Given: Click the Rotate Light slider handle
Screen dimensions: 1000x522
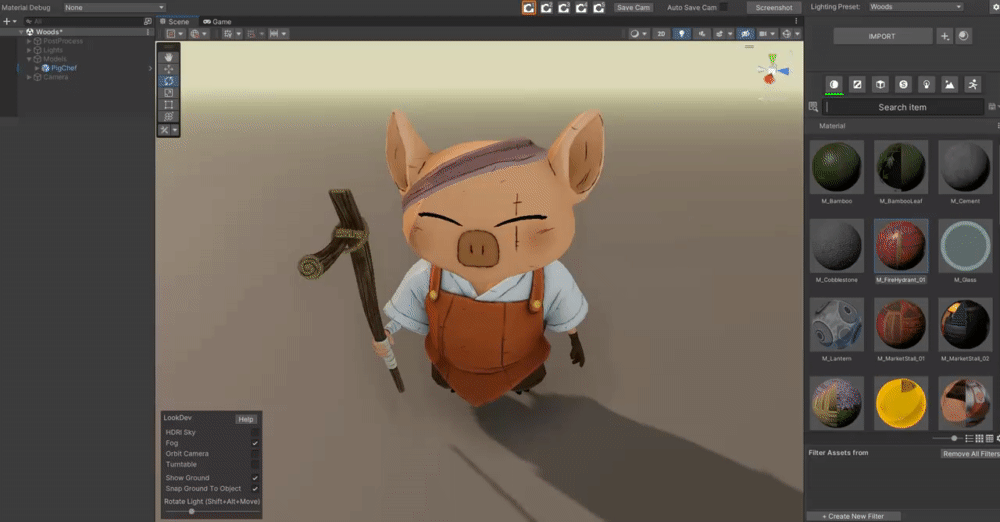Looking at the screenshot, I should (191, 511).
